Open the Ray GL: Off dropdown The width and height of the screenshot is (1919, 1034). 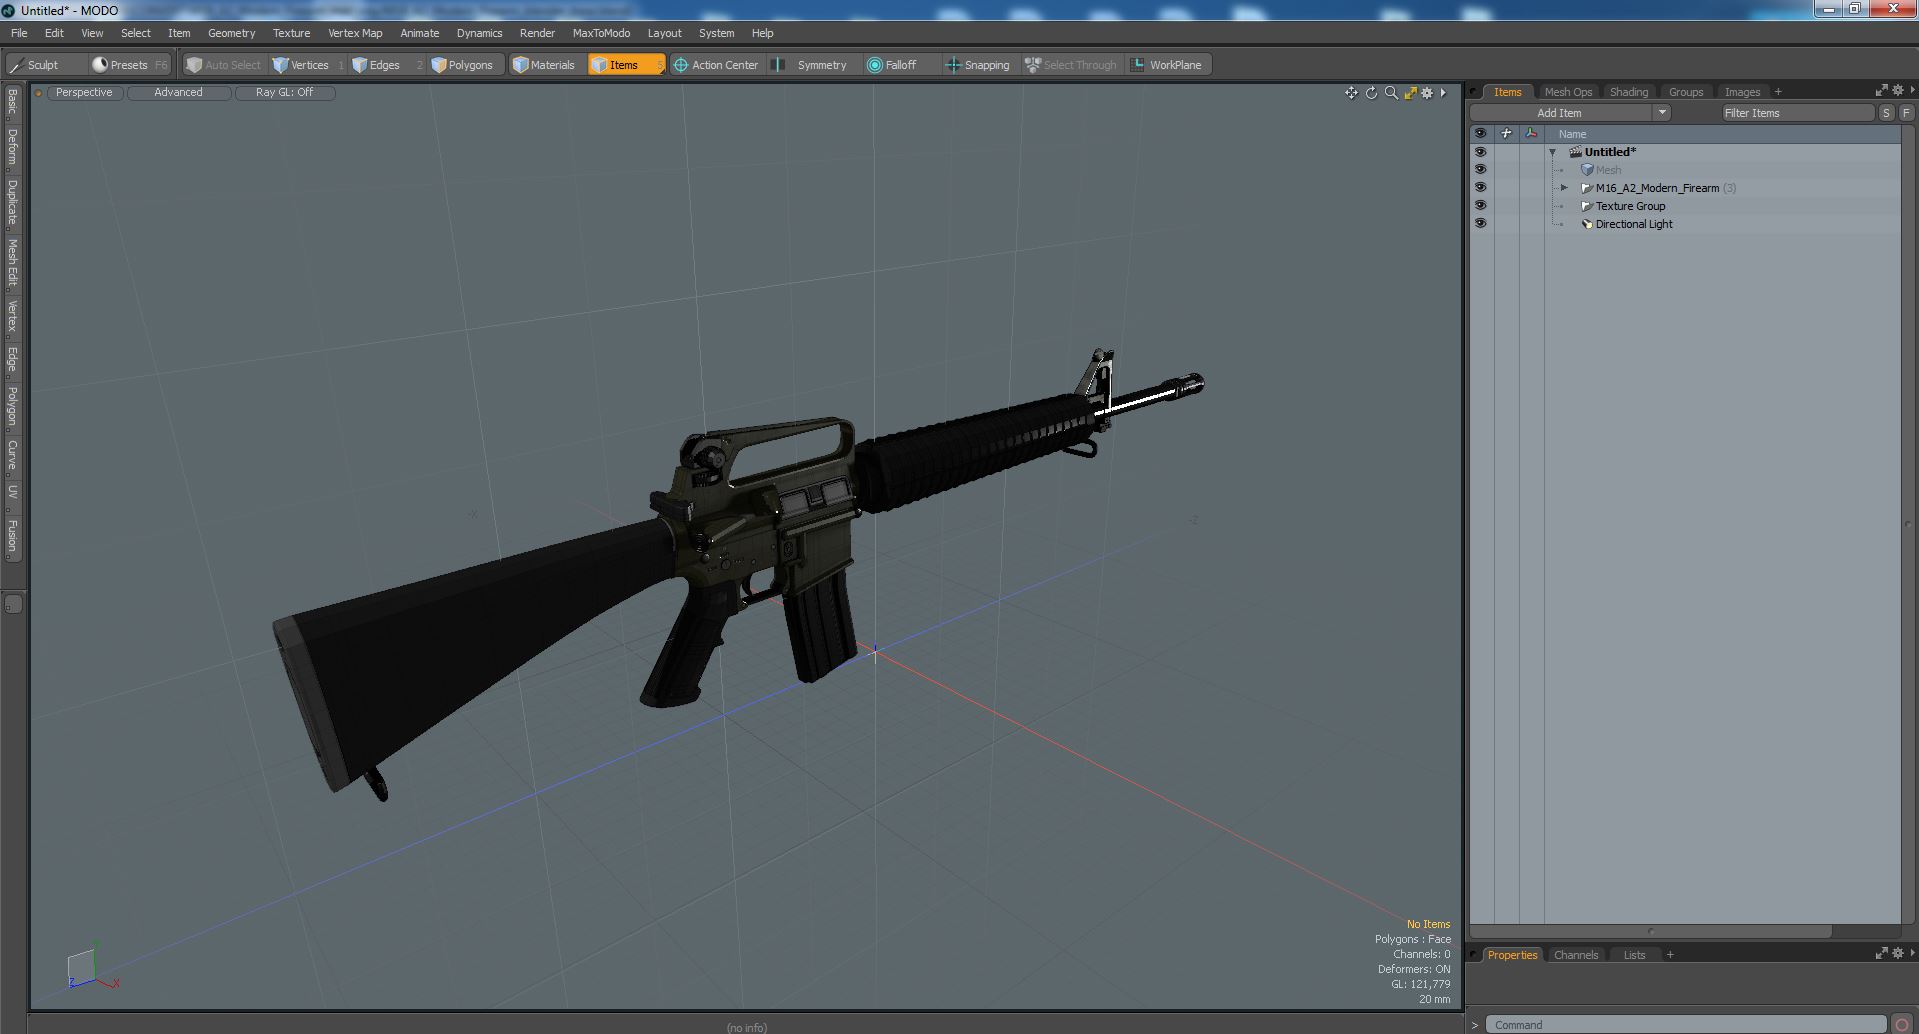pyautogui.click(x=285, y=93)
